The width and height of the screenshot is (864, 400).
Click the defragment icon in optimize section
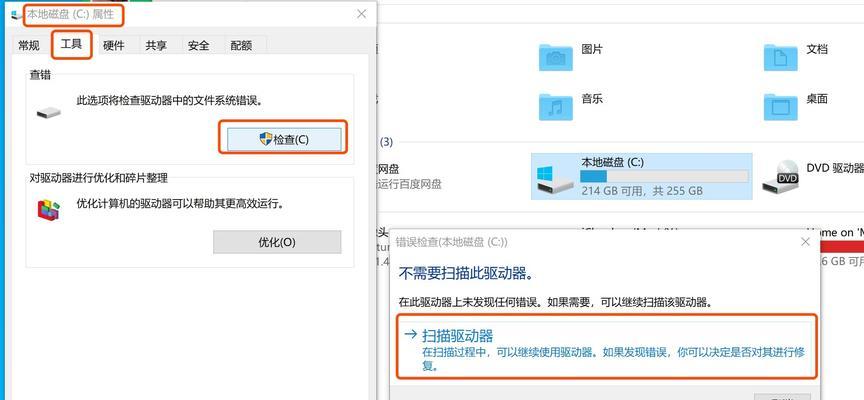pyautogui.click(x=48, y=210)
